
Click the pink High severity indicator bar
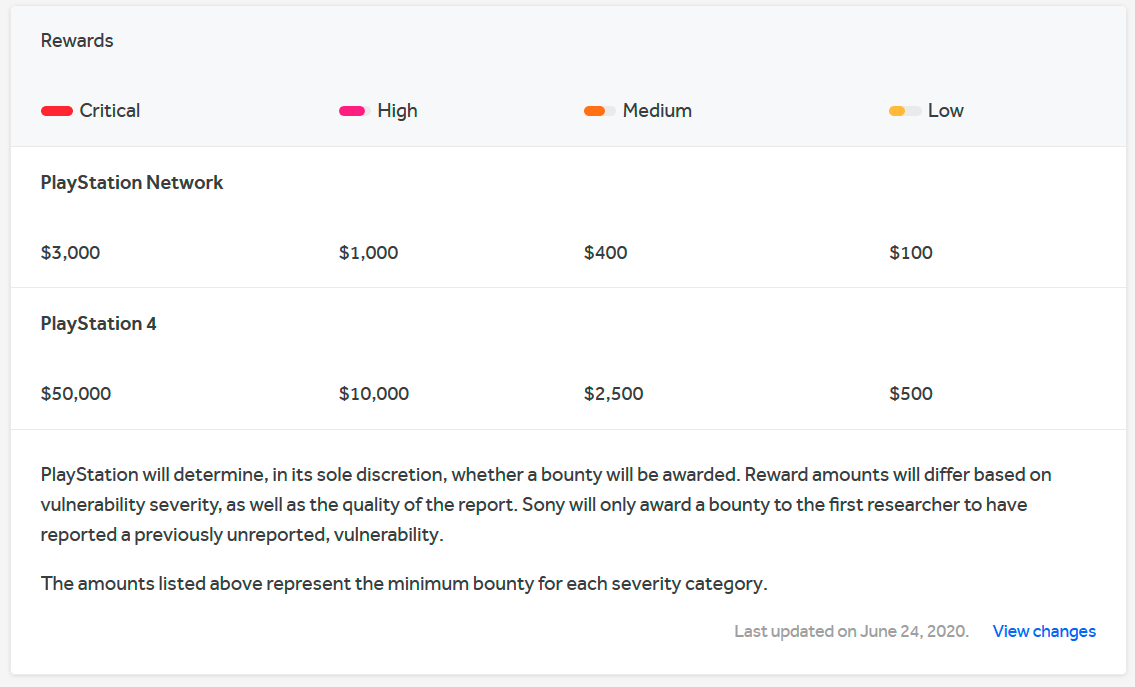[x=354, y=111]
